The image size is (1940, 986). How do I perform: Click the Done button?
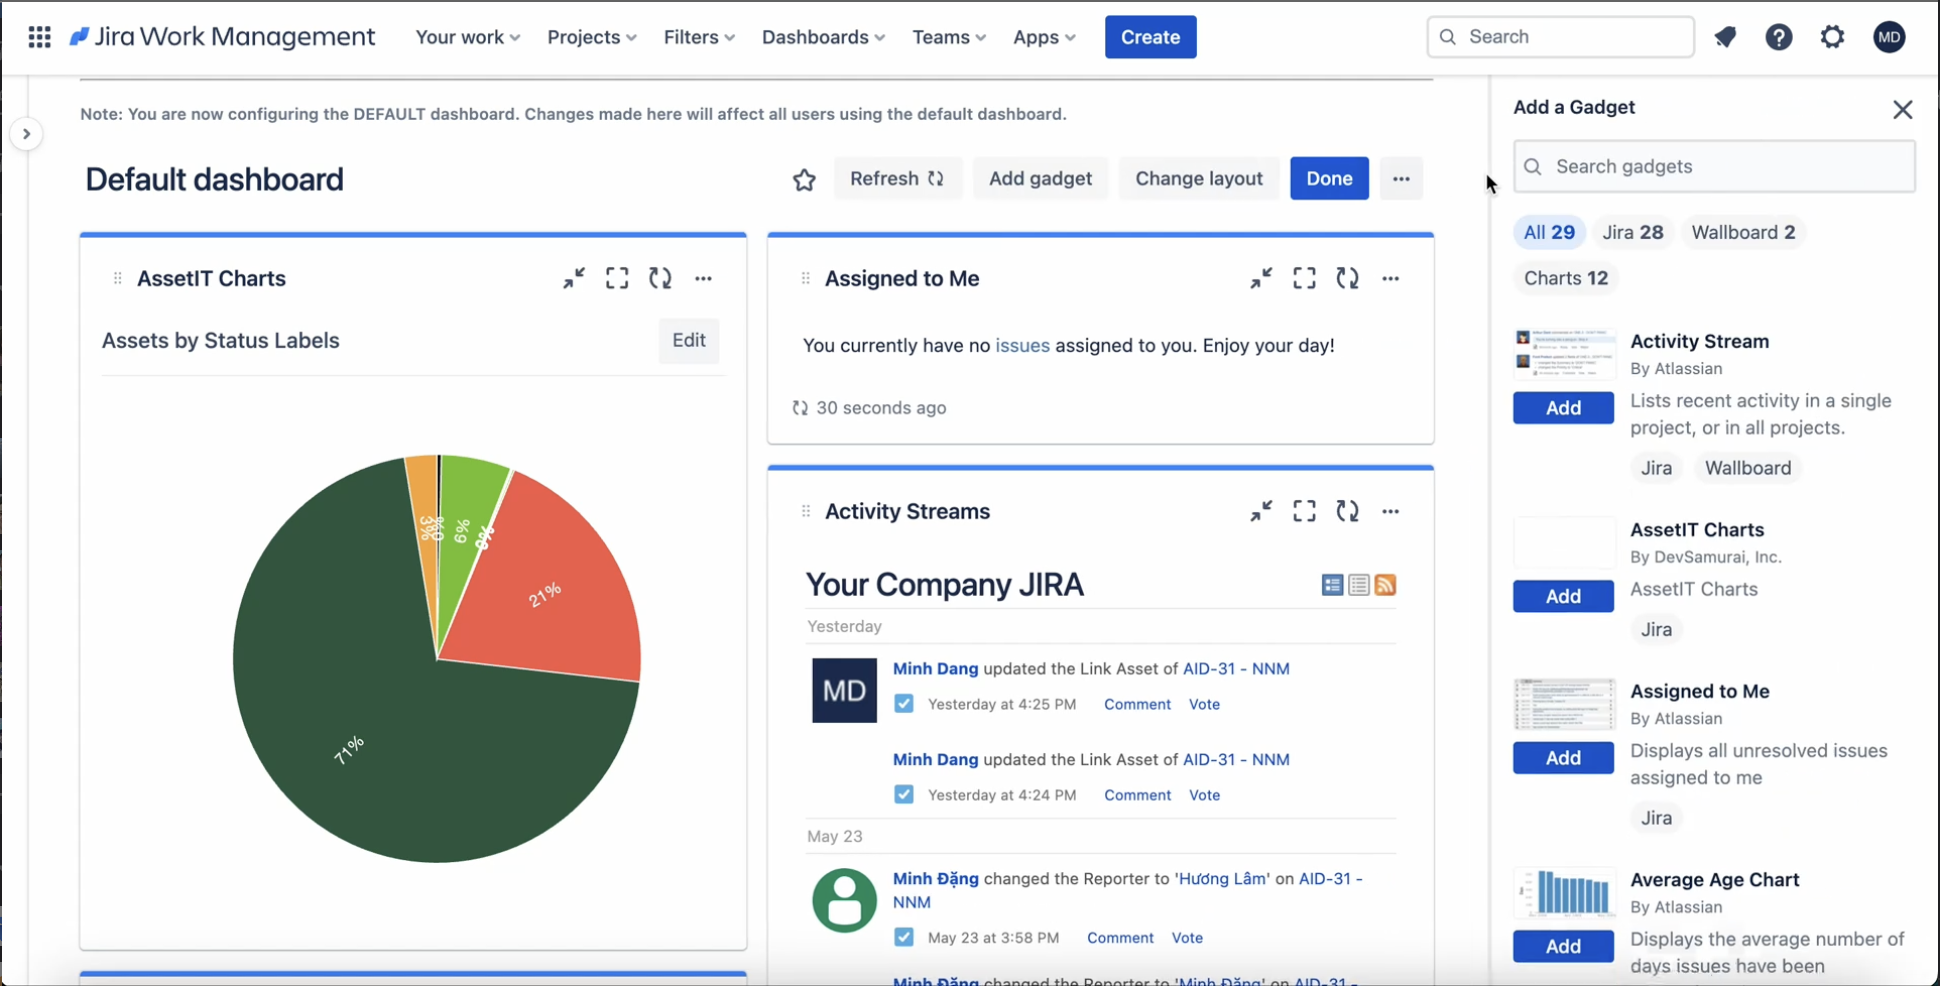click(x=1328, y=179)
